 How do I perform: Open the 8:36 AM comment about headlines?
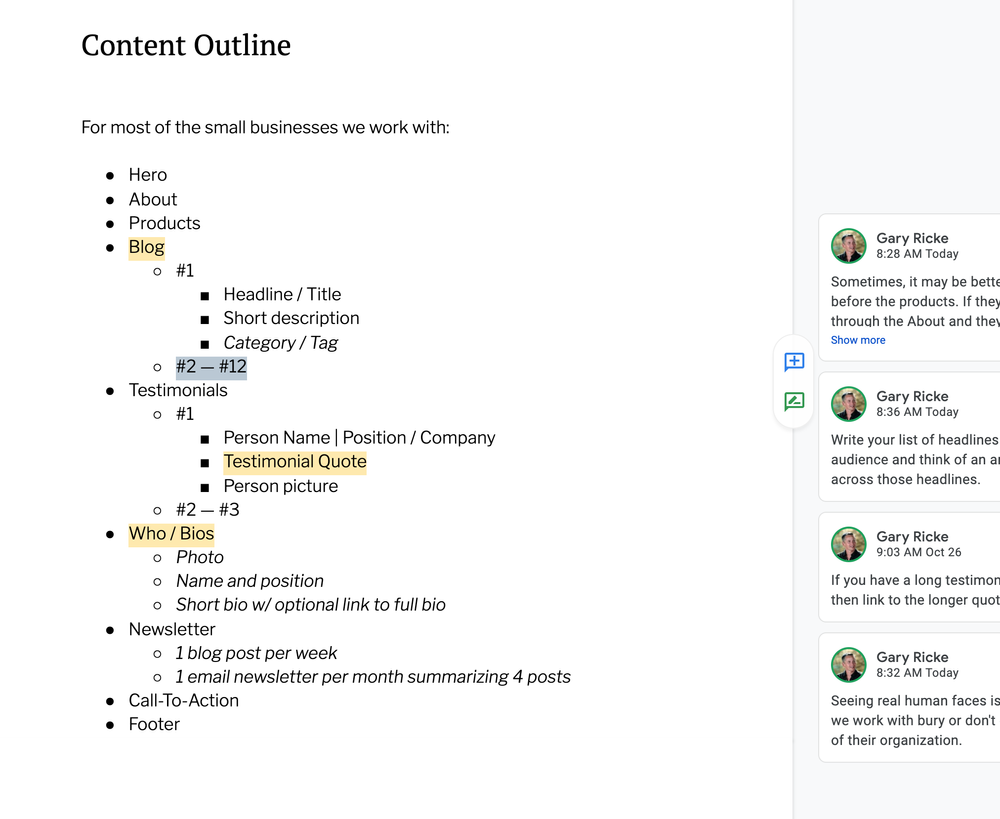[909, 437]
